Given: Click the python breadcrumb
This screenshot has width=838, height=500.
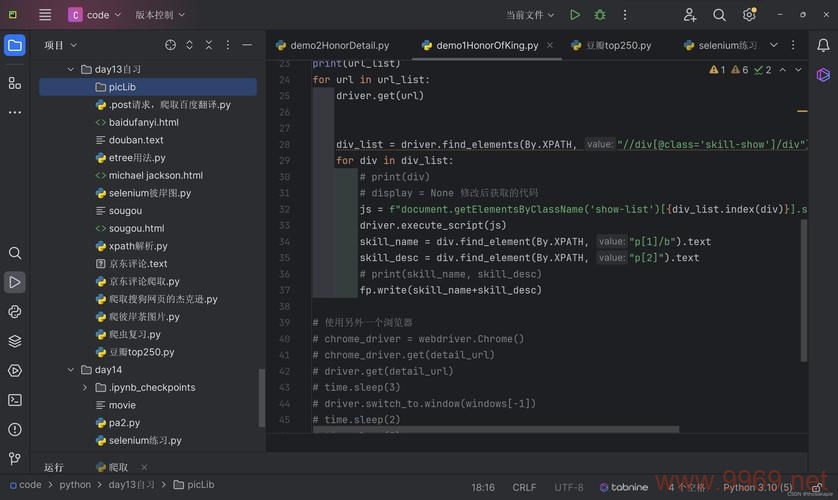Looking at the screenshot, I should click(x=75, y=485).
